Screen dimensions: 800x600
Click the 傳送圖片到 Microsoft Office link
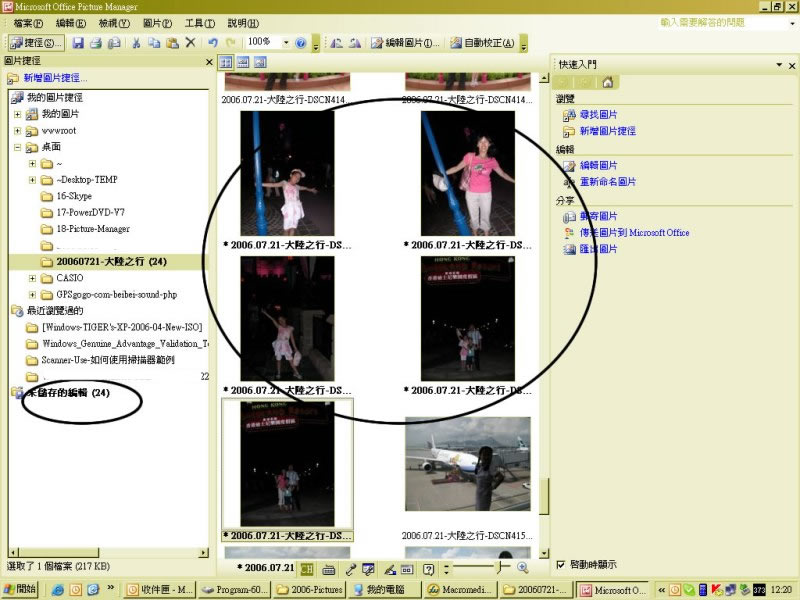pyautogui.click(x=634, y=233)
